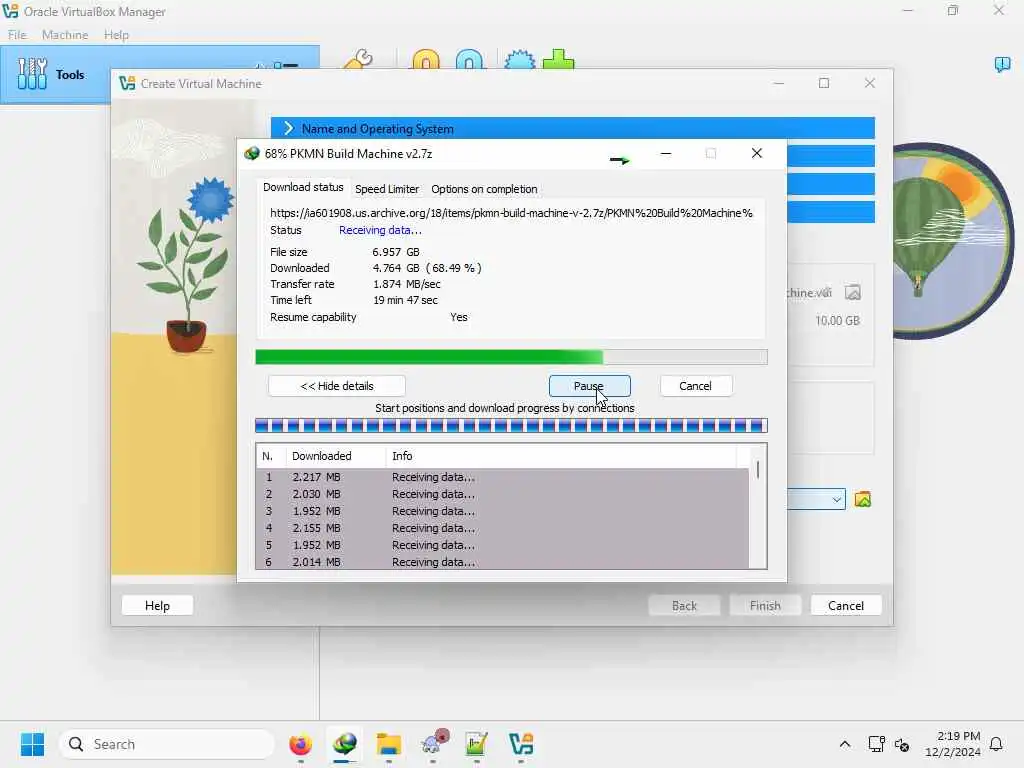The width and height of the screenshot is (1024, 768).
Task: Click the turtle app icon on taskbar
Action: (434, 743)
